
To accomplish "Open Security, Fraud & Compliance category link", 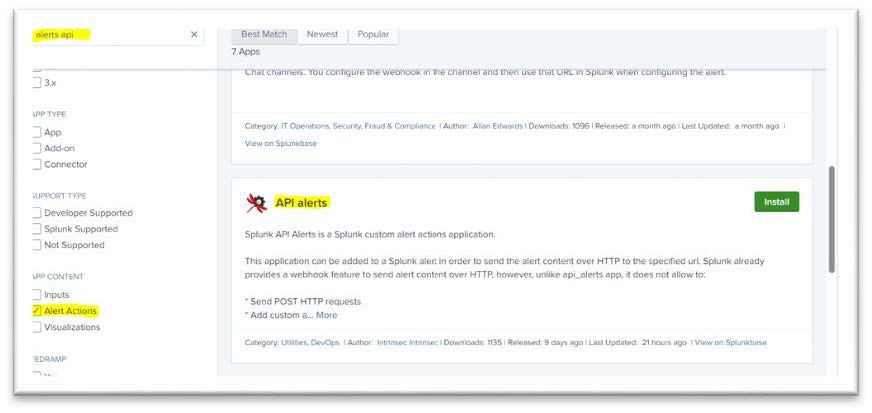I will (x=384, y=126).
